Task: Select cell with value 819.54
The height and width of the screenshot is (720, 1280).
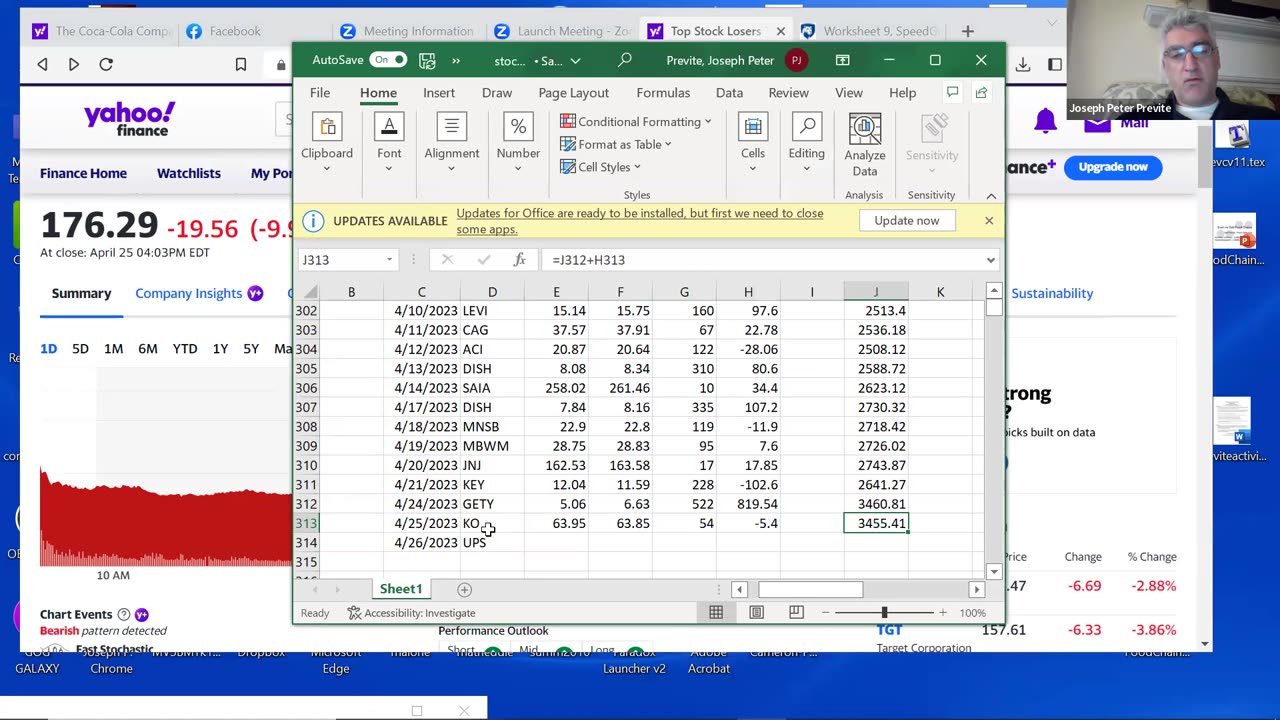Action: [x=748, y=504]
